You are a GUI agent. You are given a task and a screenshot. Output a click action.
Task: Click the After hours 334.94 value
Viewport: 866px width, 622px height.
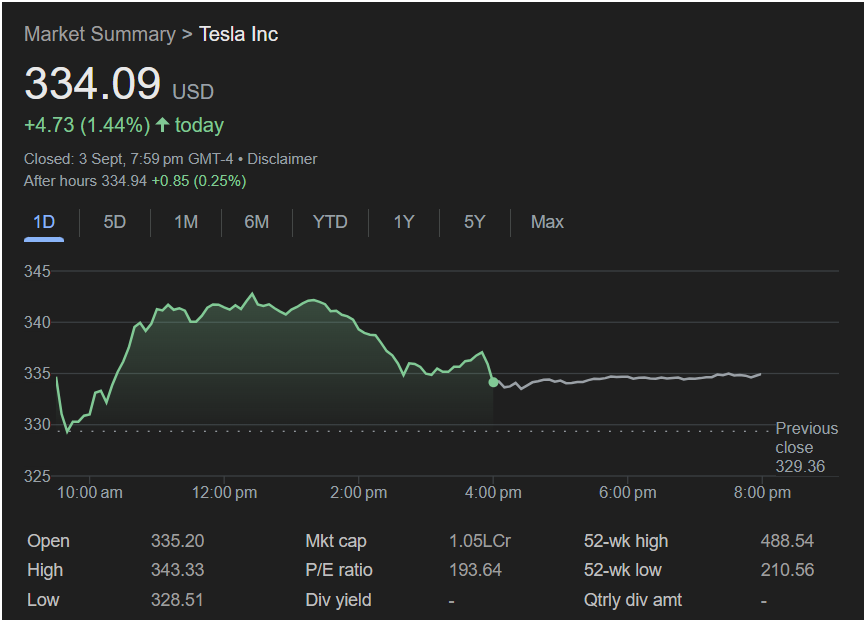pyautogui.click(x=86, y=181)
